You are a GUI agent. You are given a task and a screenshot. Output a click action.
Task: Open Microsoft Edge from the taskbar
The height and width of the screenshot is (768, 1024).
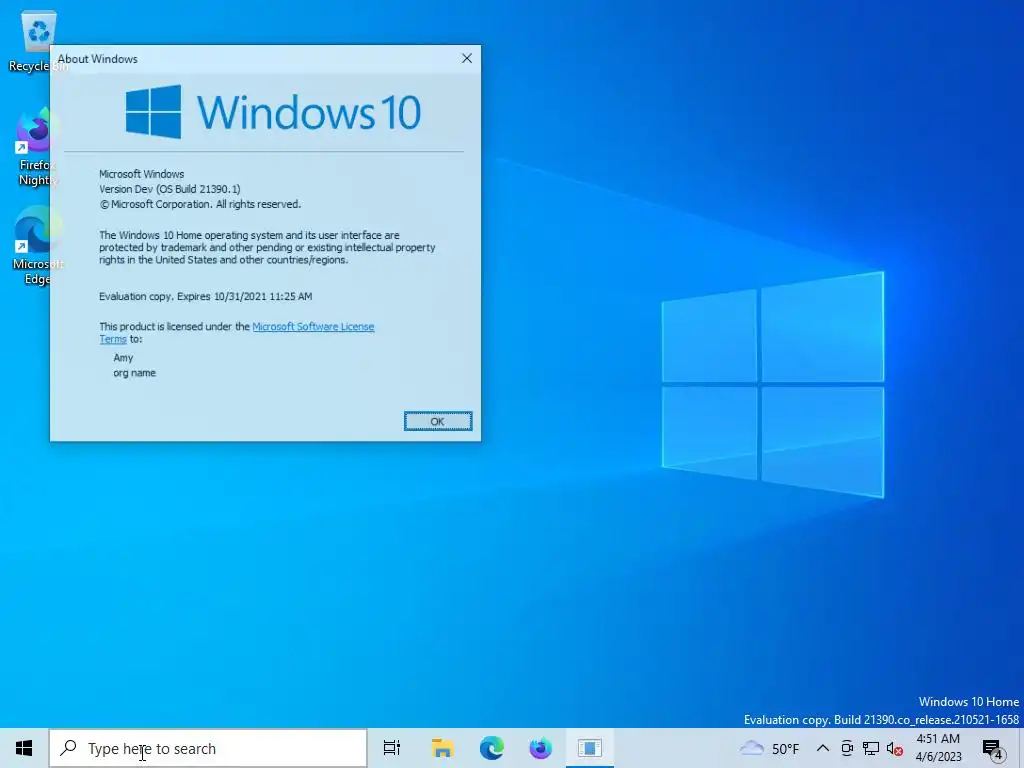[492, 748]
